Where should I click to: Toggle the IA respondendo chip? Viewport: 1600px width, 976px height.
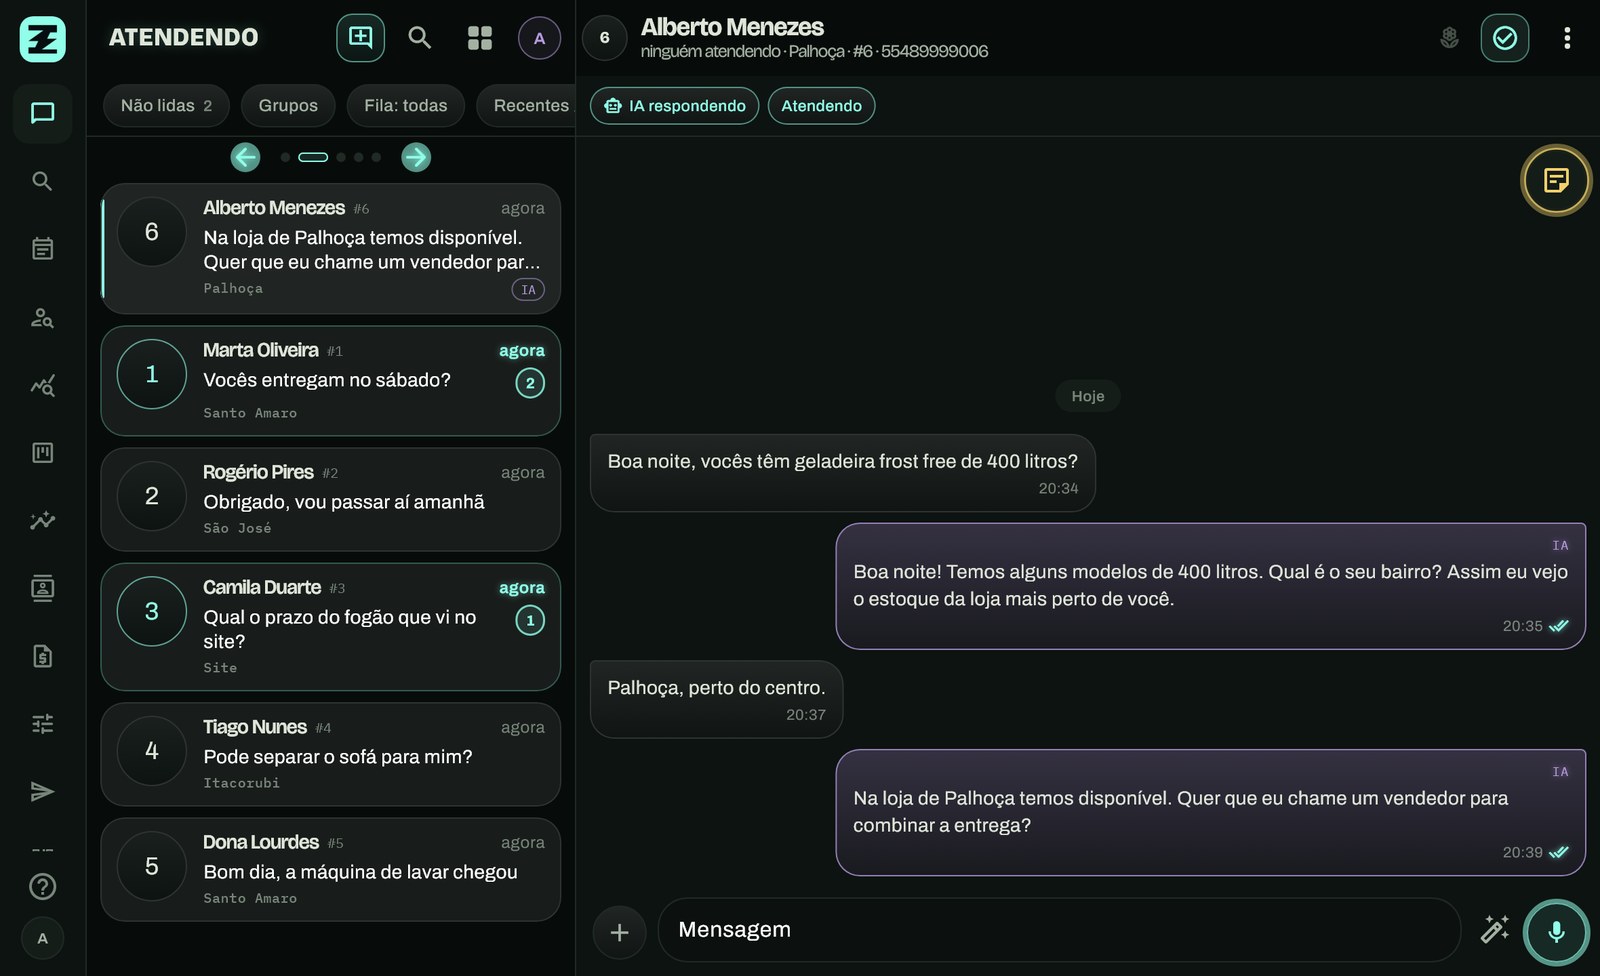(x=675, y=106)
